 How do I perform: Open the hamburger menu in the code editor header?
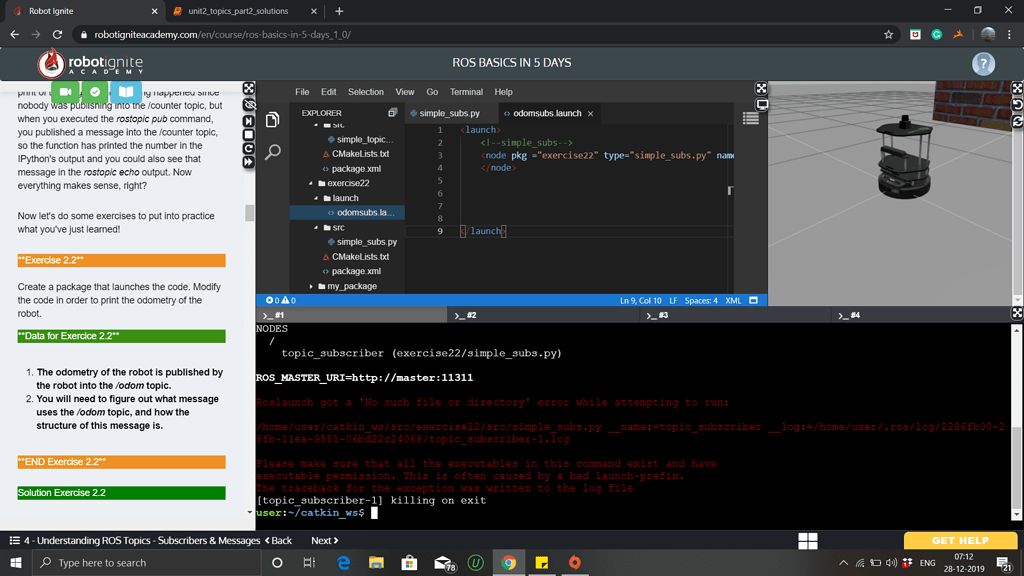pos(752,117)
